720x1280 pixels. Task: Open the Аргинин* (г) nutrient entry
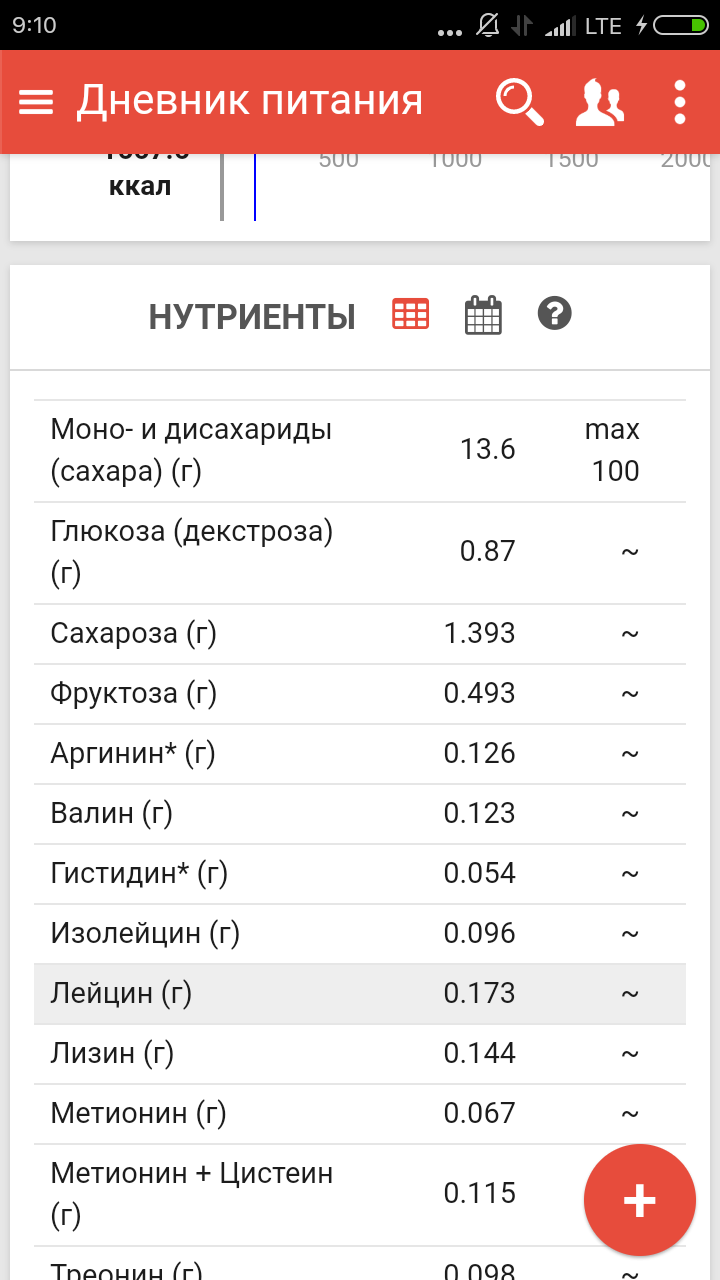click(x=360, y=753)
